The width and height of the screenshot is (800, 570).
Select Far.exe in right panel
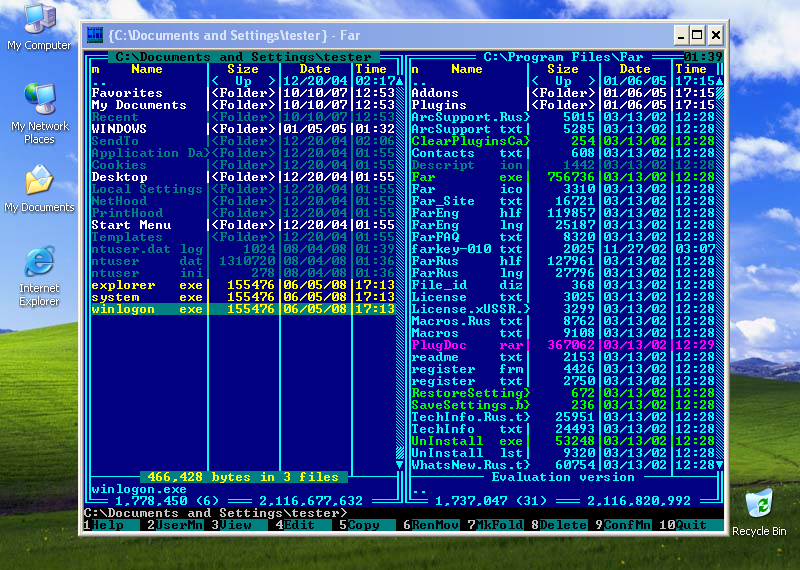563,177
